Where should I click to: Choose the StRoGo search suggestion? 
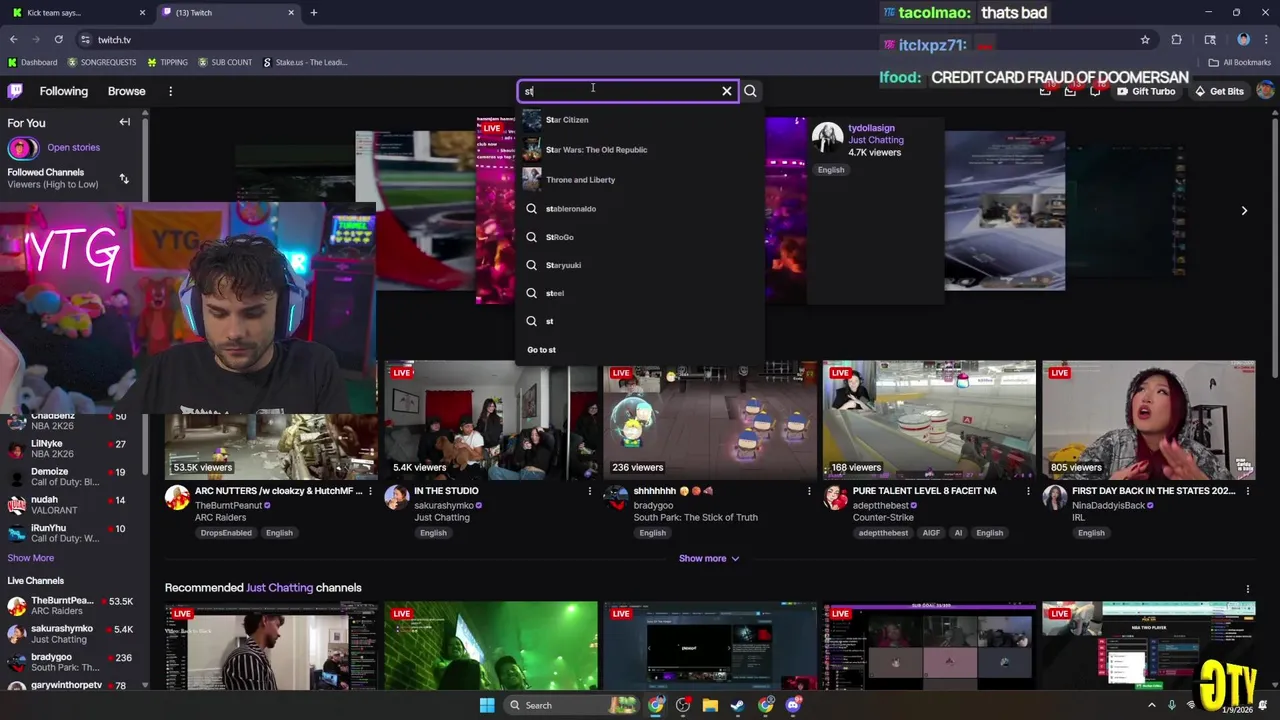[x=640, y=237]
